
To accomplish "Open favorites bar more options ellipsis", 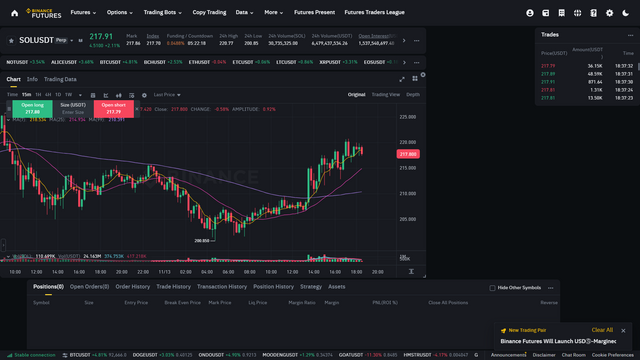I will coord(416,62).
